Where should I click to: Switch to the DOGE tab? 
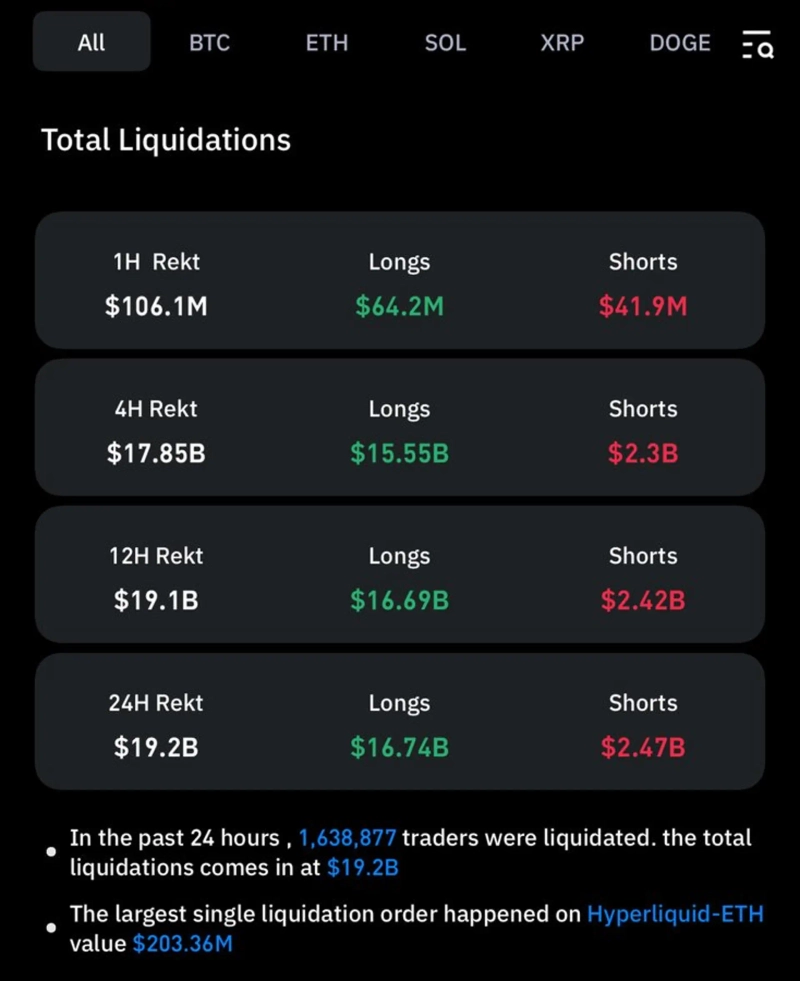[680, 43]
